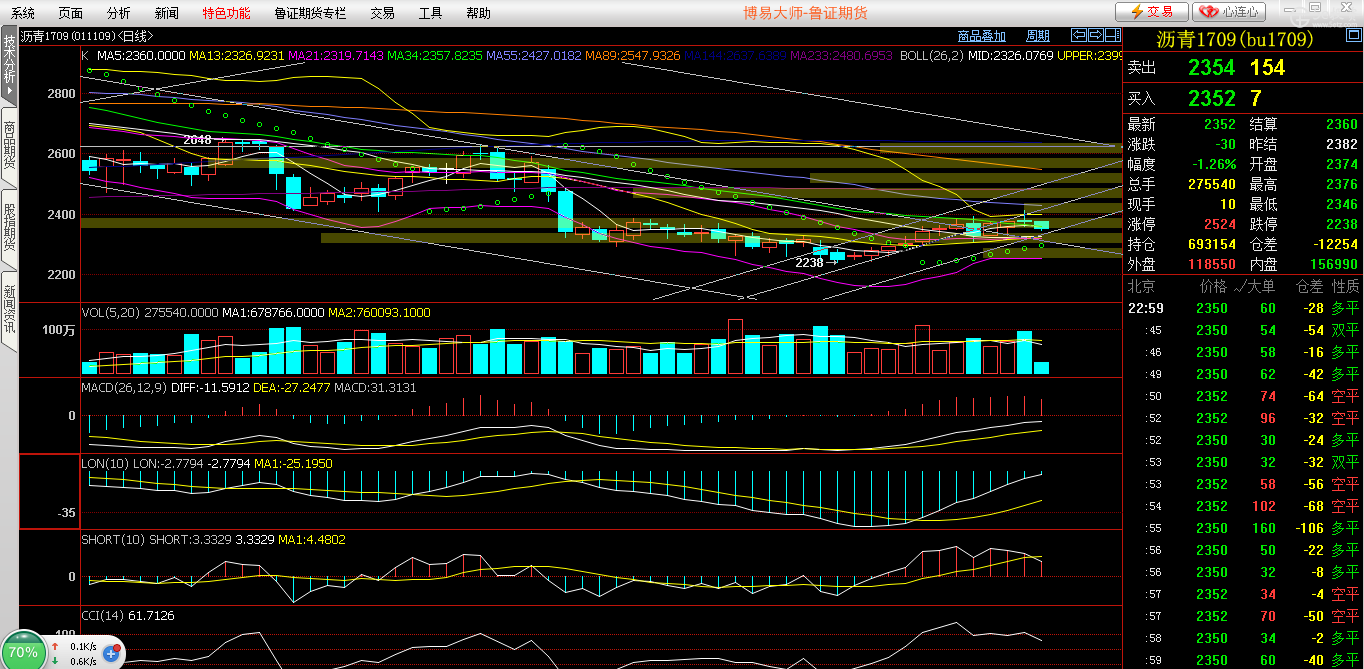
Task: Click the 内盘 value 156990
Action: click(1333, 264)
